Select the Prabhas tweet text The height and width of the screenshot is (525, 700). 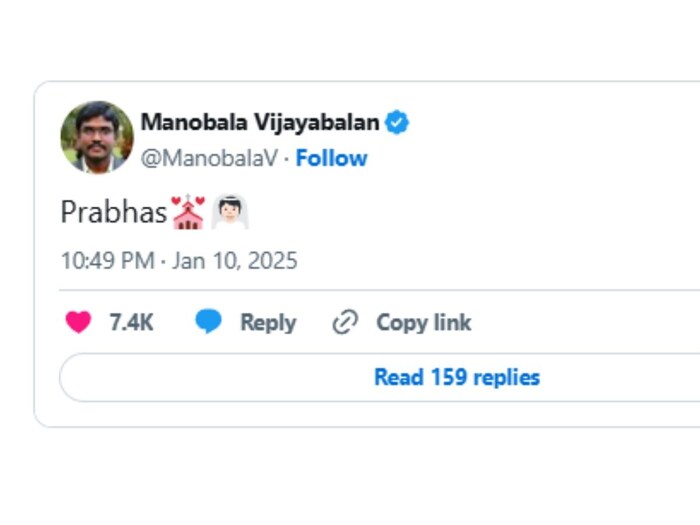(x=114, y=212)
